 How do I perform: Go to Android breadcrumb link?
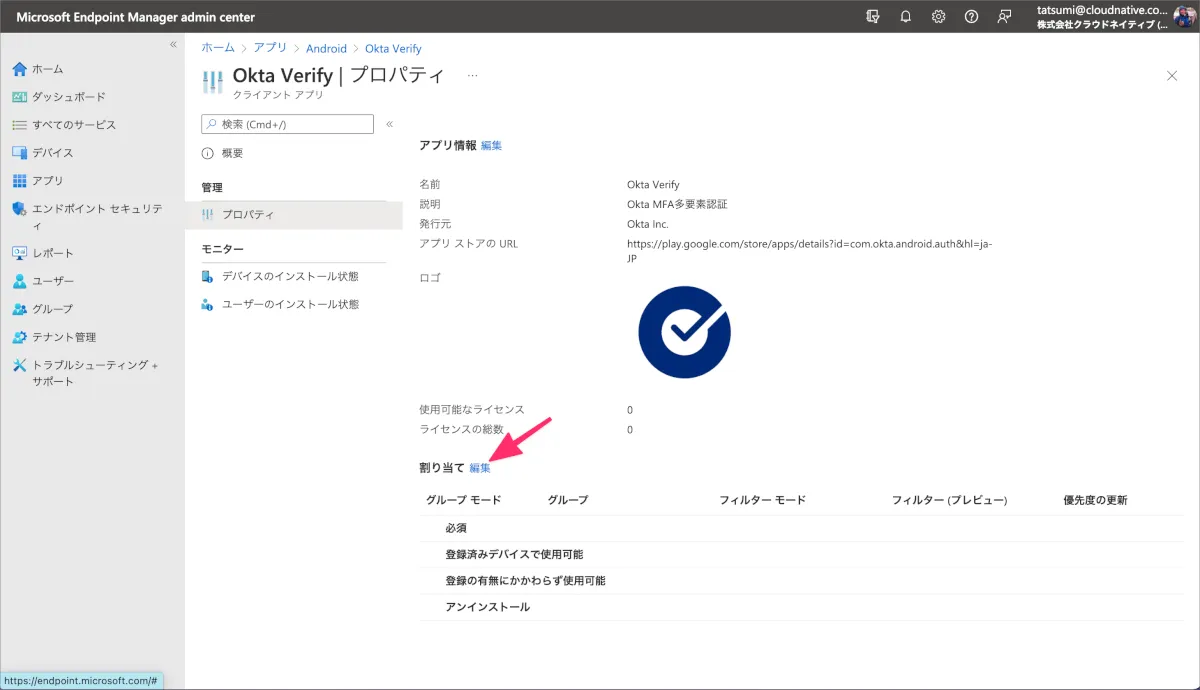pos(326,48)
